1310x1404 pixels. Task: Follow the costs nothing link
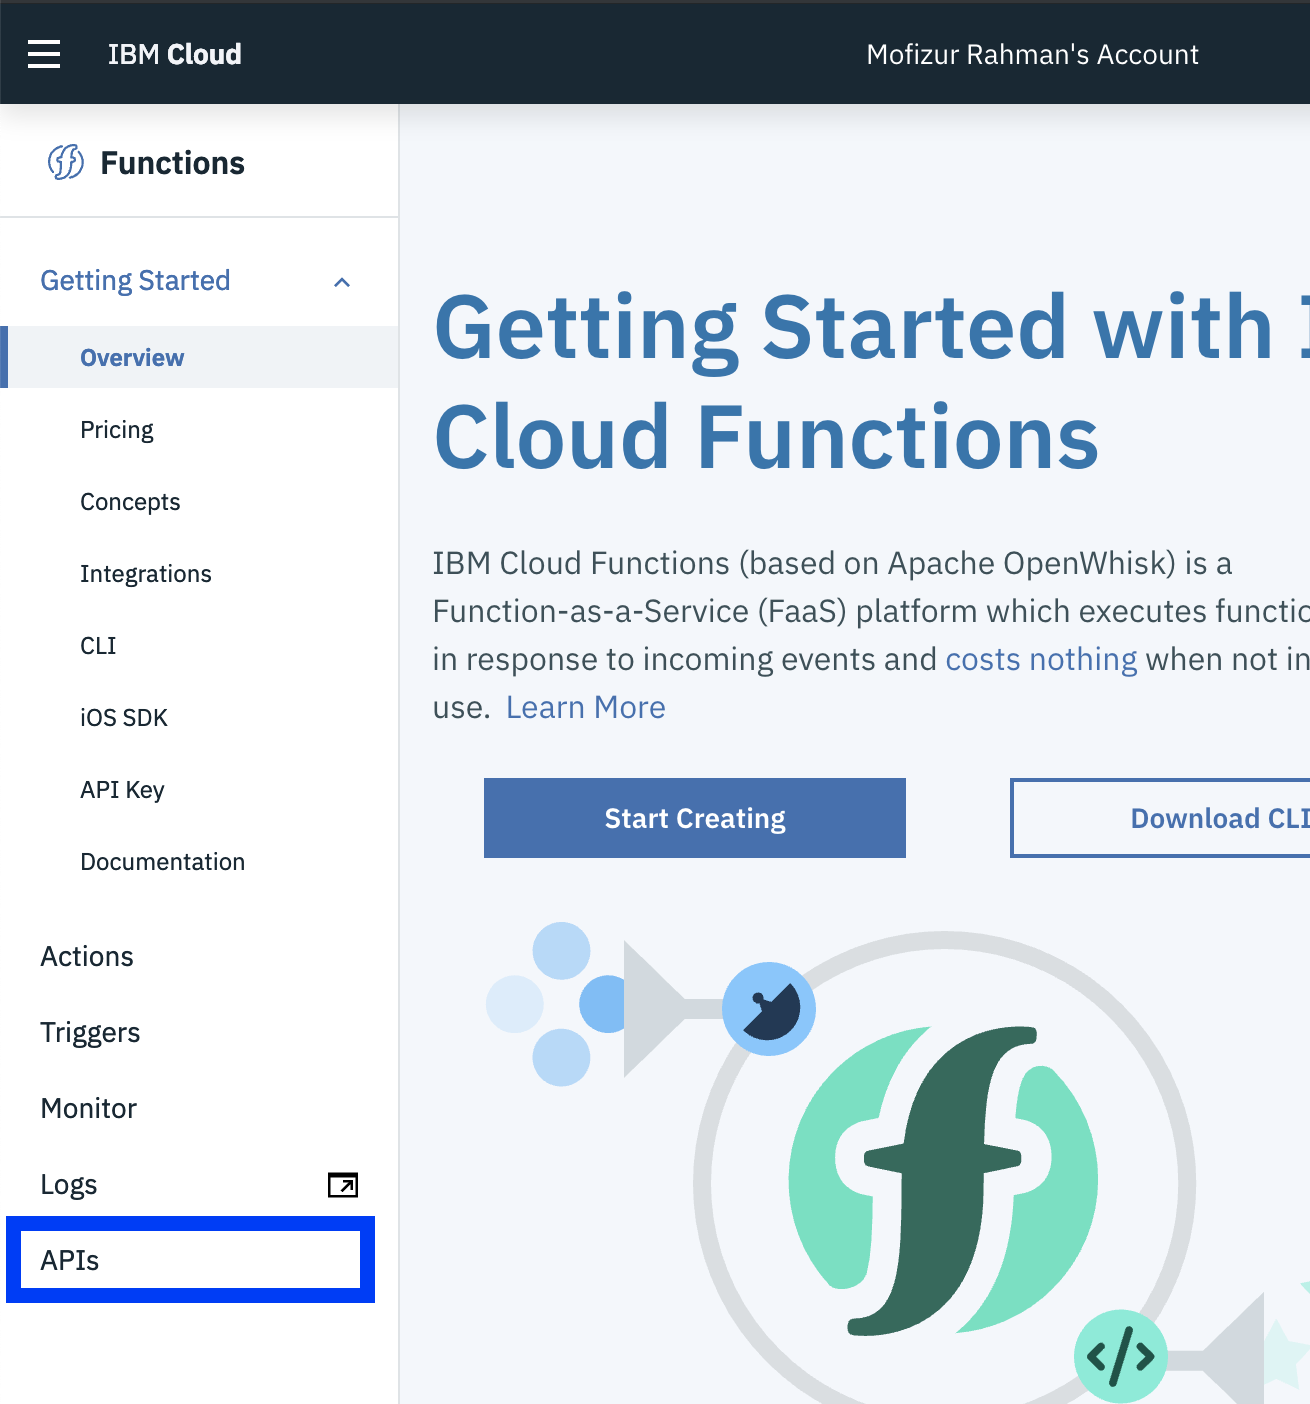pos(1041,660)
